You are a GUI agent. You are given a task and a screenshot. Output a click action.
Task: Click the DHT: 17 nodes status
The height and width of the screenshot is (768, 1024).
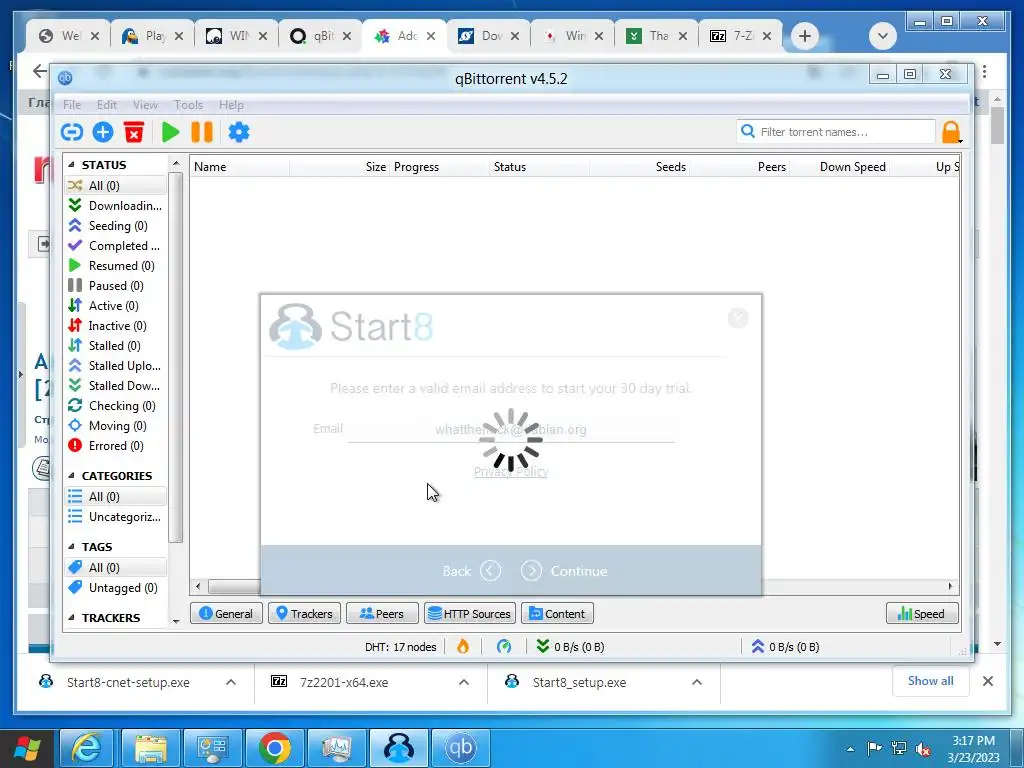click(400, 647)
